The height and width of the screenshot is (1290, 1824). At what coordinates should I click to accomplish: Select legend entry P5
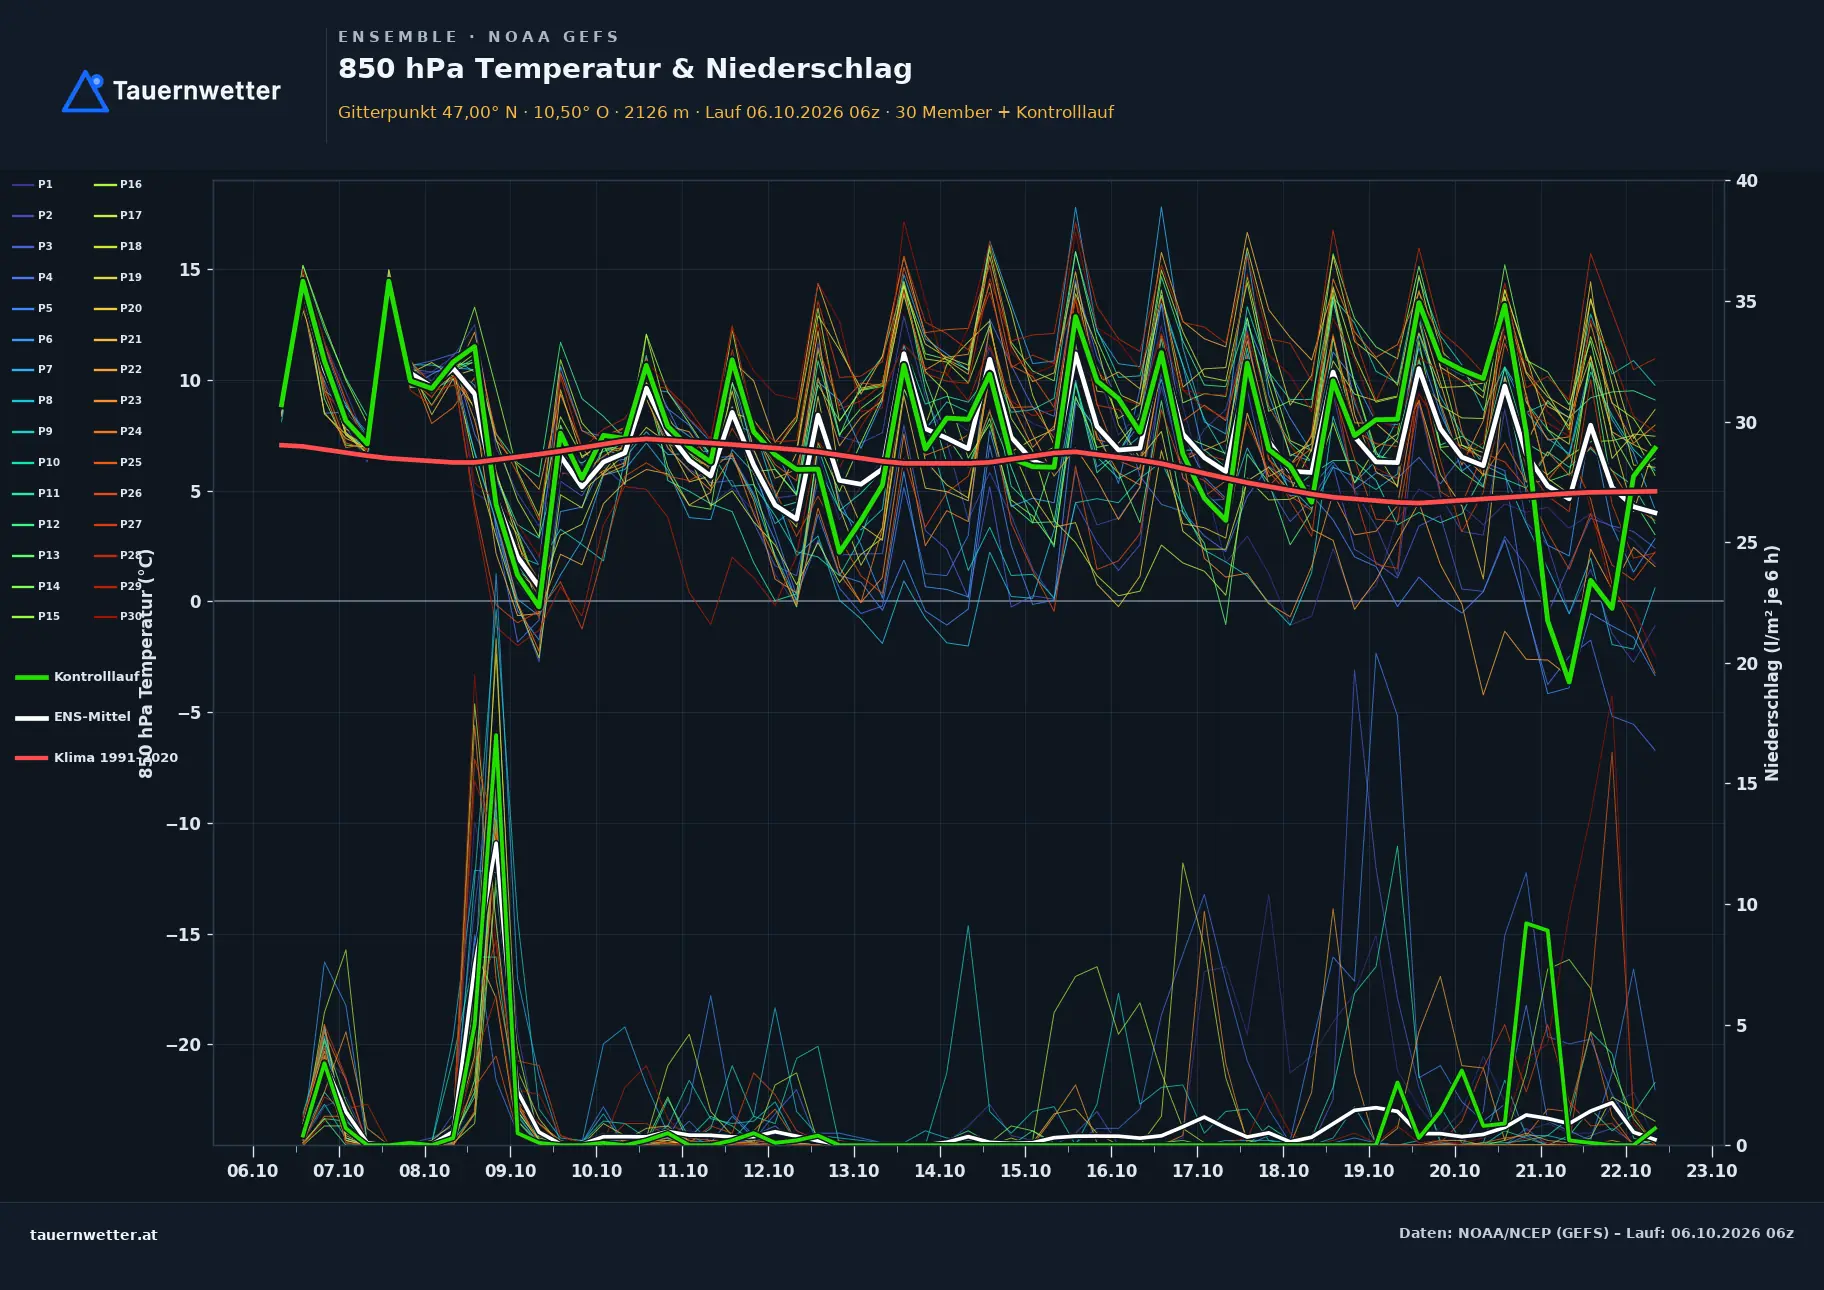pos(32,308)
